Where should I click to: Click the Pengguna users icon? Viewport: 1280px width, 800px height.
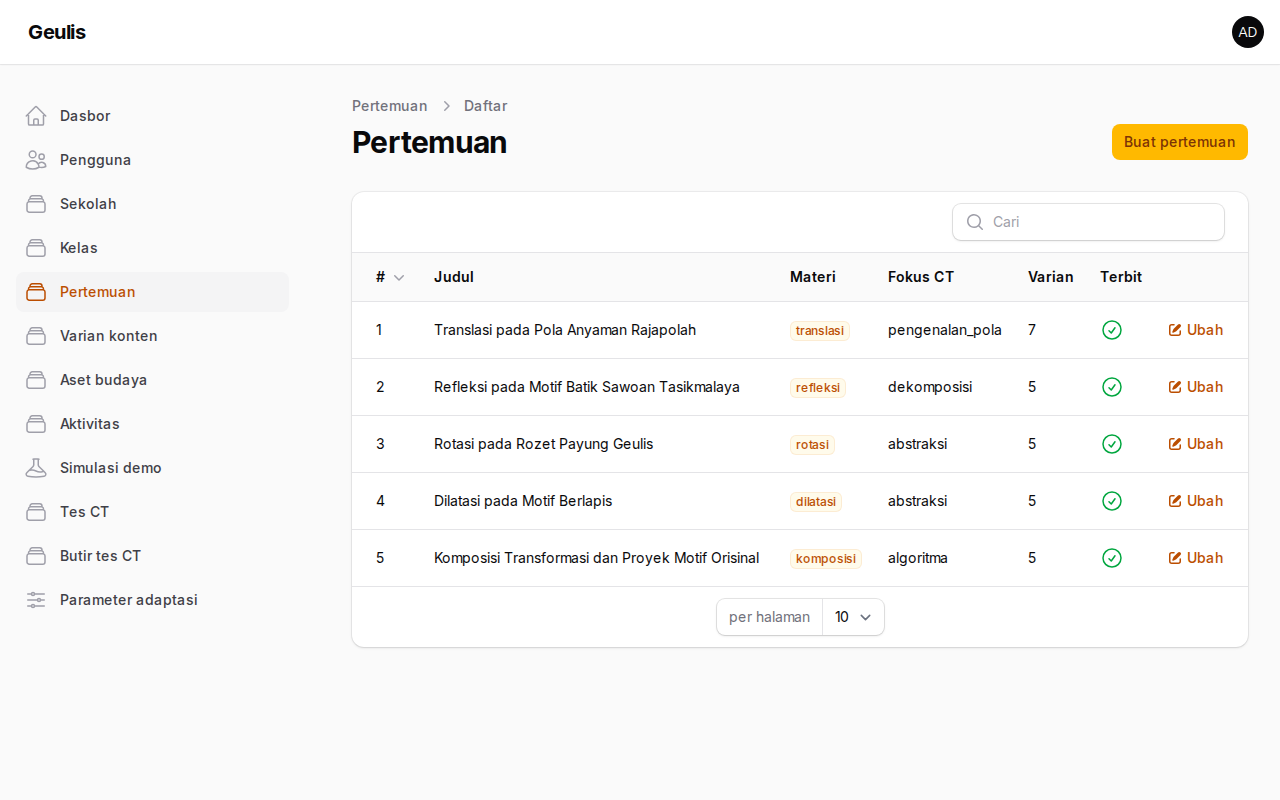pyautogui.click(x=36, y=160)
